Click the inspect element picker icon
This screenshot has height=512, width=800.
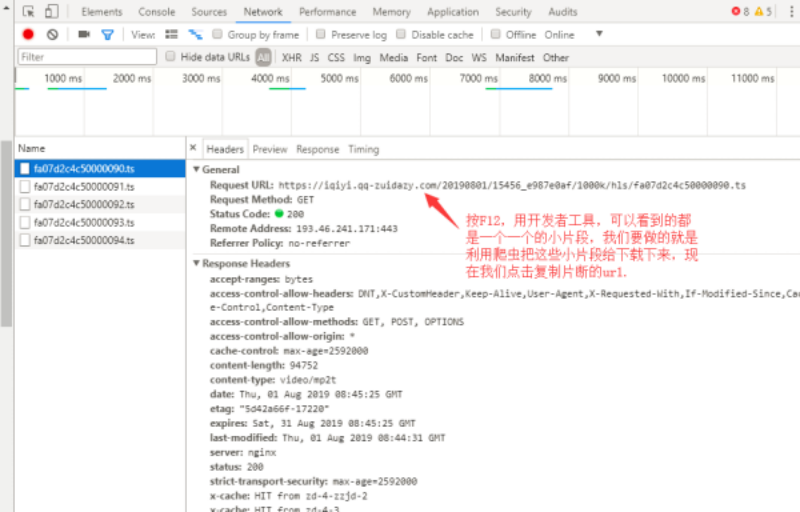pyautogui.click(x=28, y=12)
